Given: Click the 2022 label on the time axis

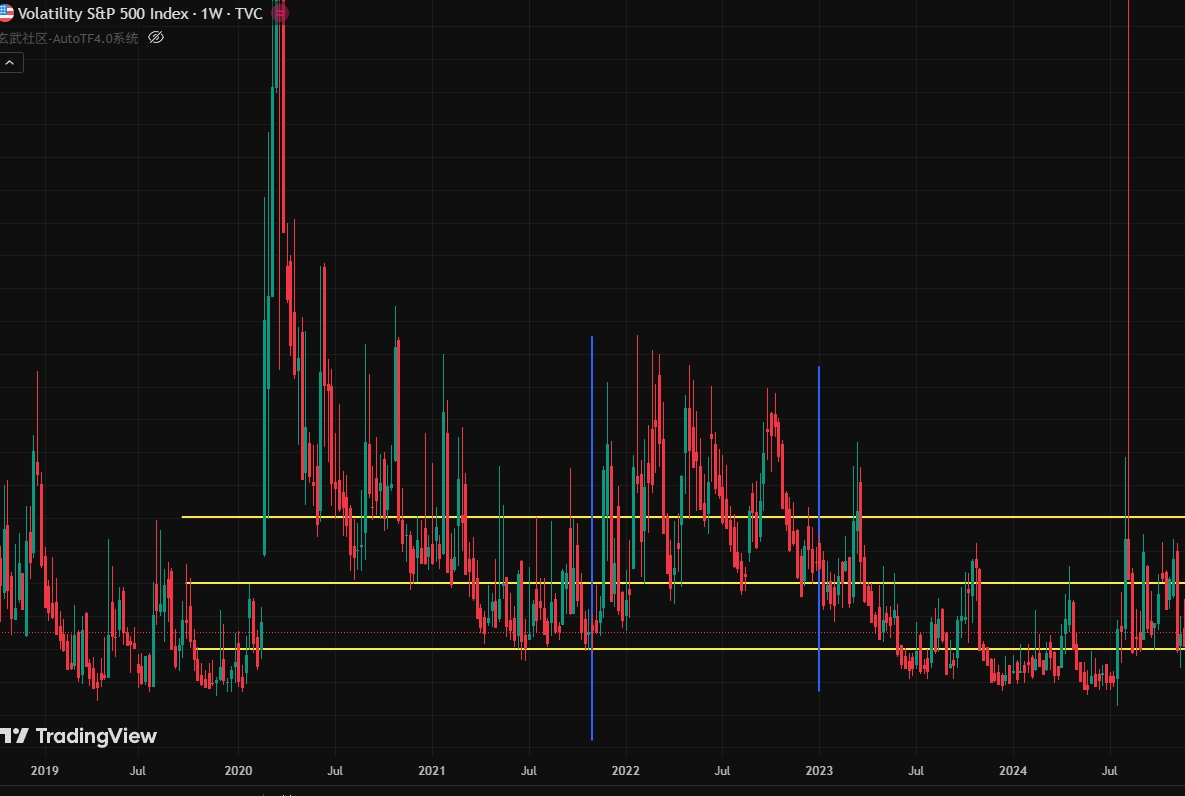Looking at the screenshot, I should pyautogui.click(x=625, y=771).
